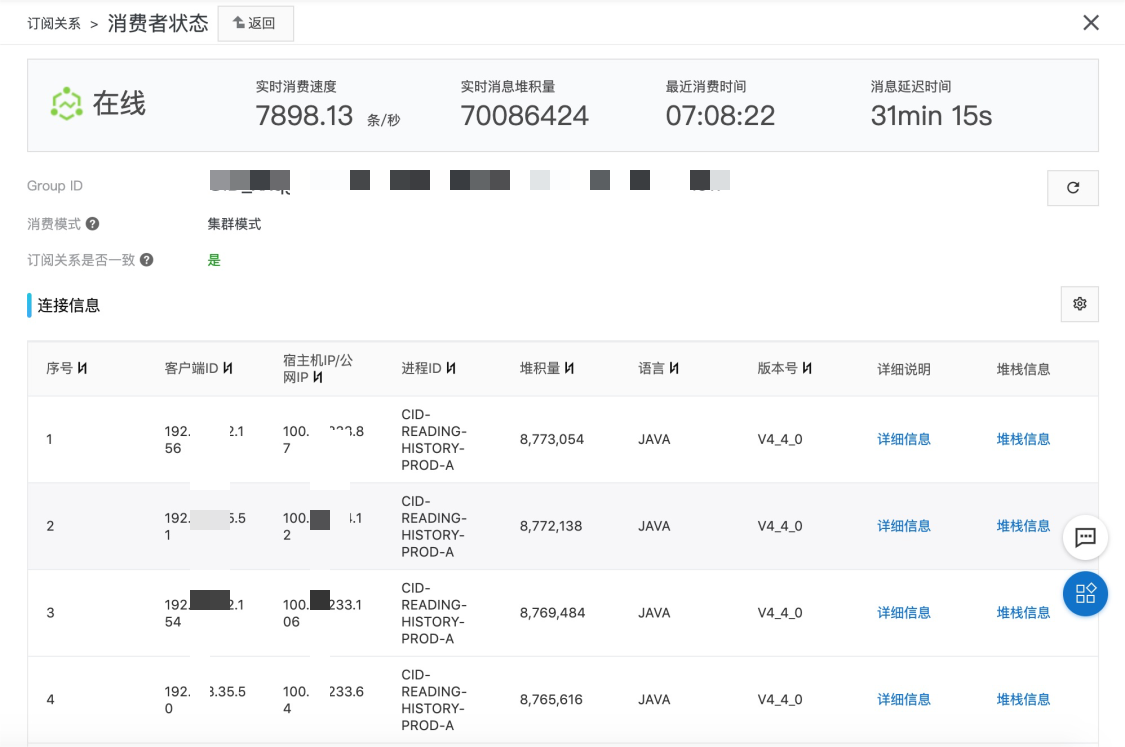The image size is (1125, 747).
Task: Sort by 版本号 column
Action: point(807,368)
